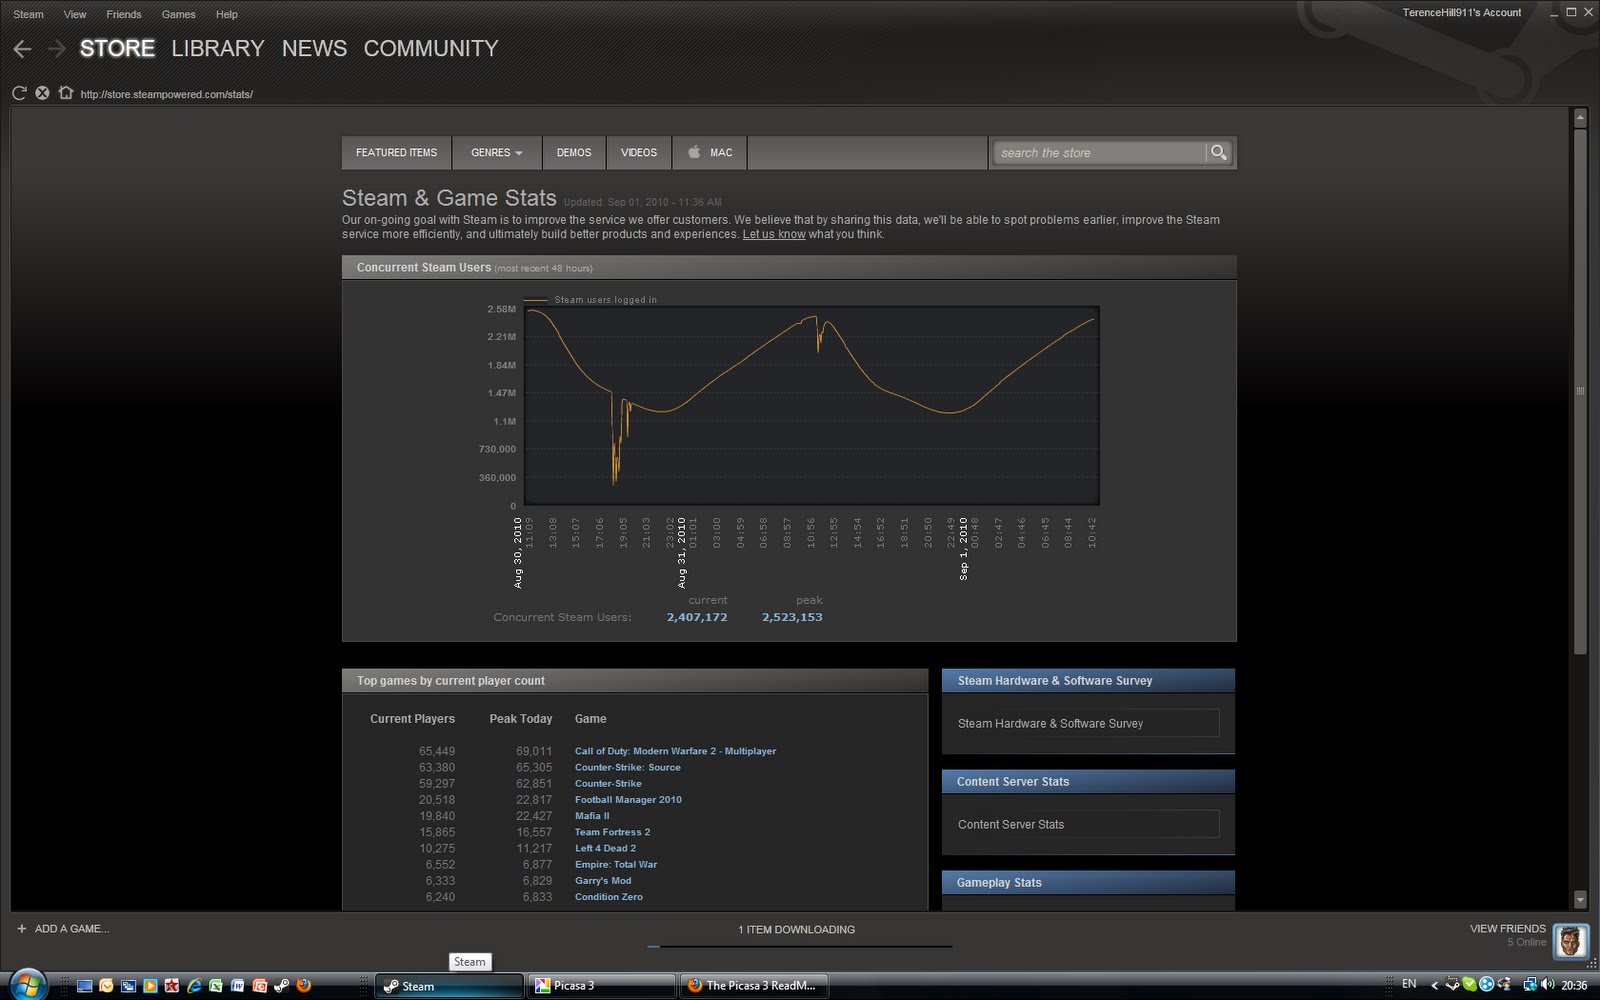
Task: Click the plus icon for Add a Game
Action: [x=21, y=929]
